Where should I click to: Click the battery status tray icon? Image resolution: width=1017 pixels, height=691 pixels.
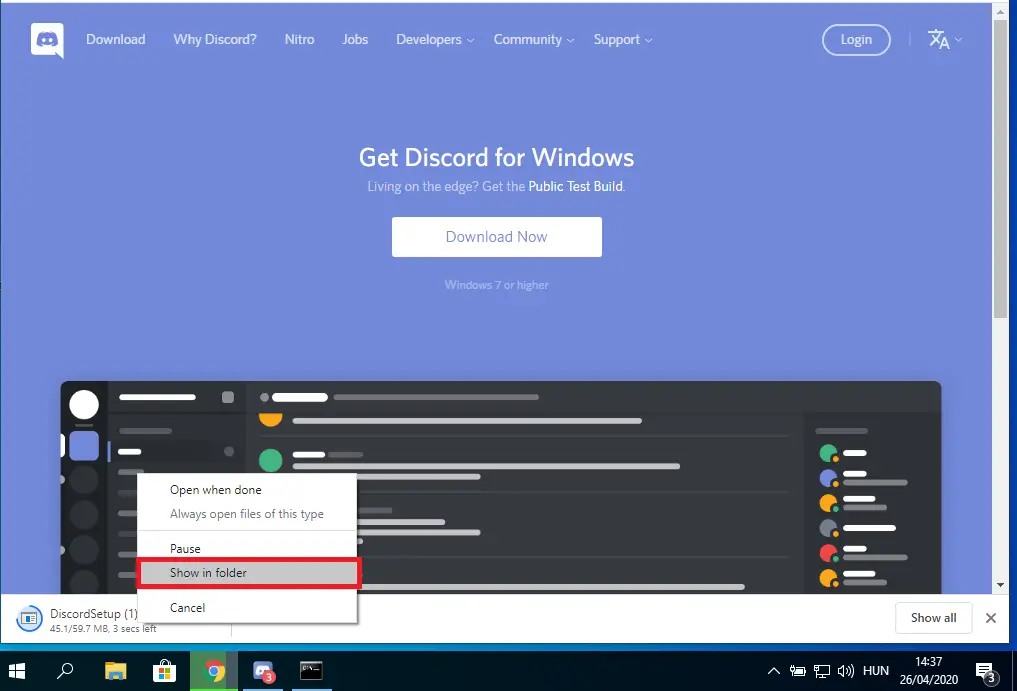[x=798, y=671]
